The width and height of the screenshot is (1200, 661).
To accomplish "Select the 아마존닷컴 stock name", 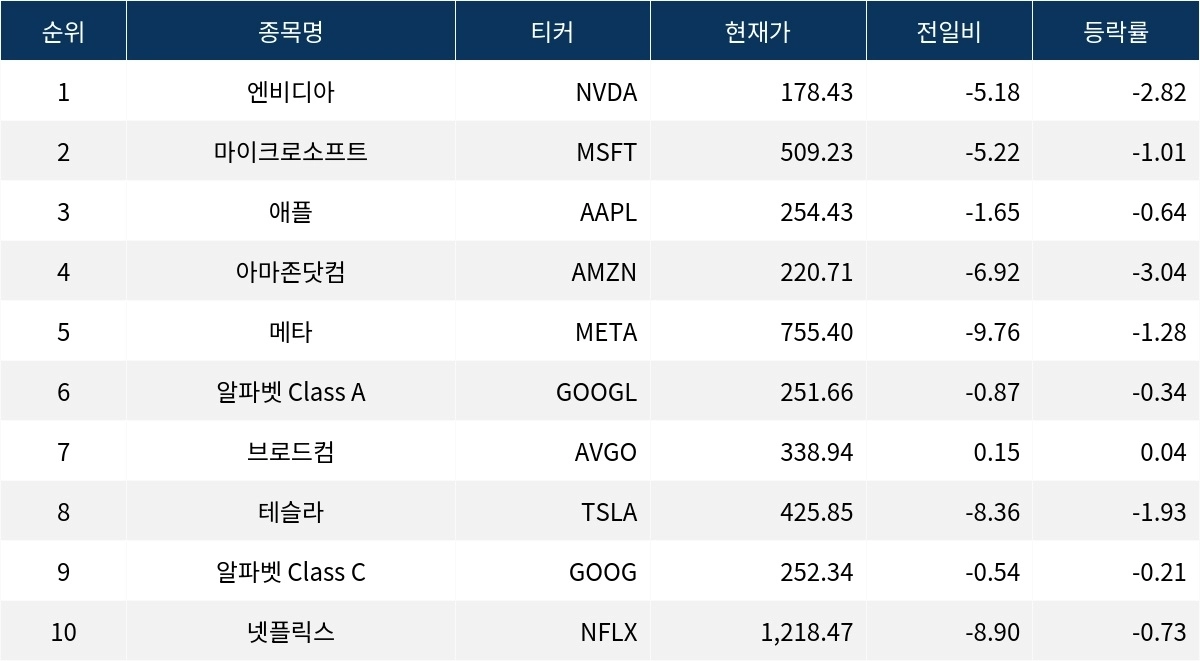I will [290, 272].
